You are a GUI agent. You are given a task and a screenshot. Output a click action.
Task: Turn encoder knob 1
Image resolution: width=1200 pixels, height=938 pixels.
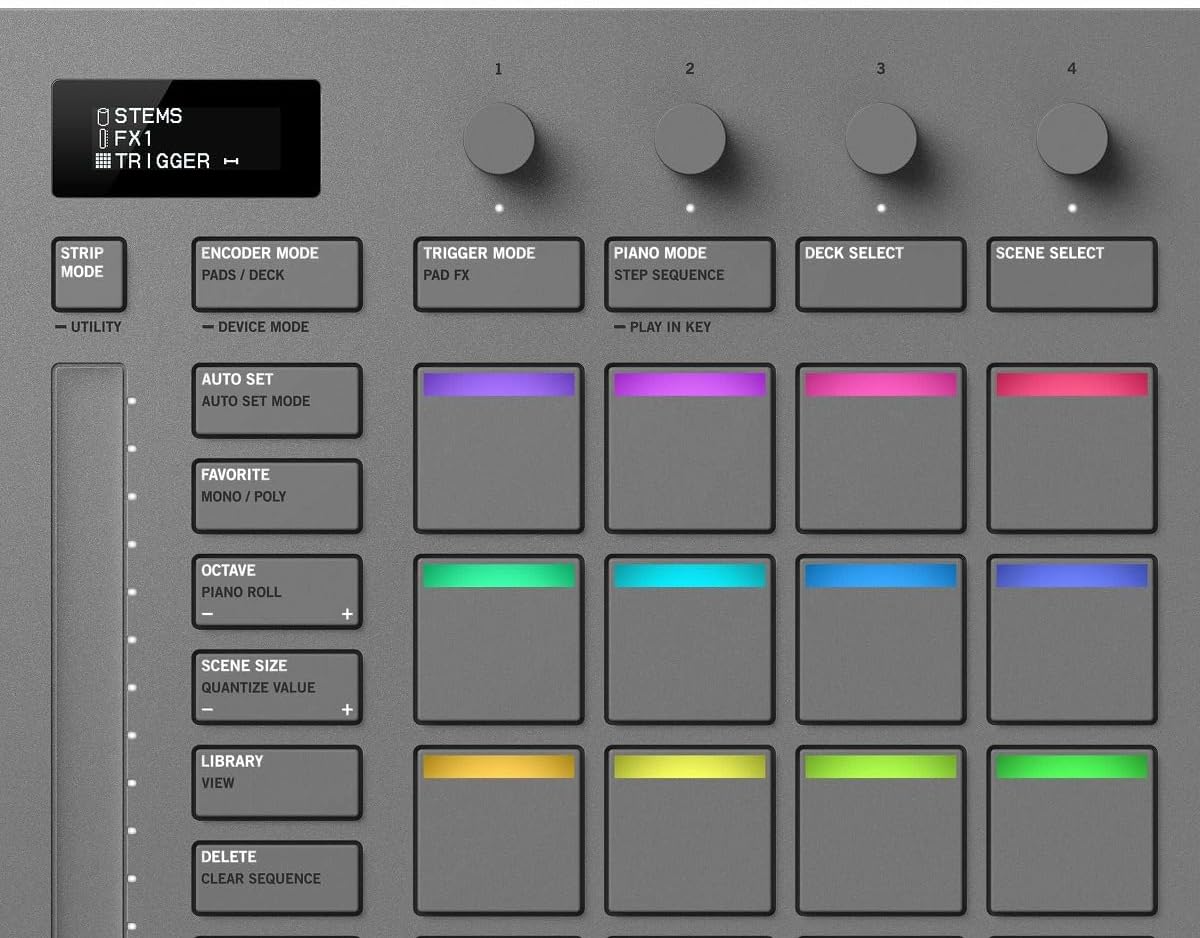click(498, 139)
